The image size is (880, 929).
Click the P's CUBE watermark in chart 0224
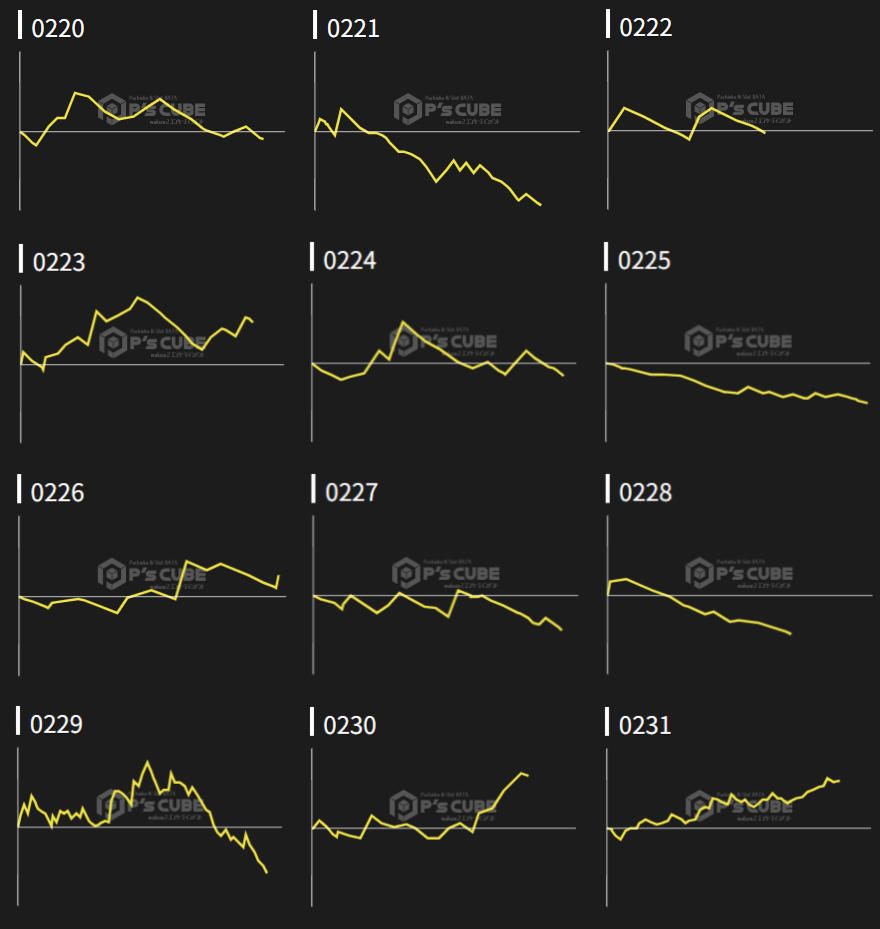447,342
